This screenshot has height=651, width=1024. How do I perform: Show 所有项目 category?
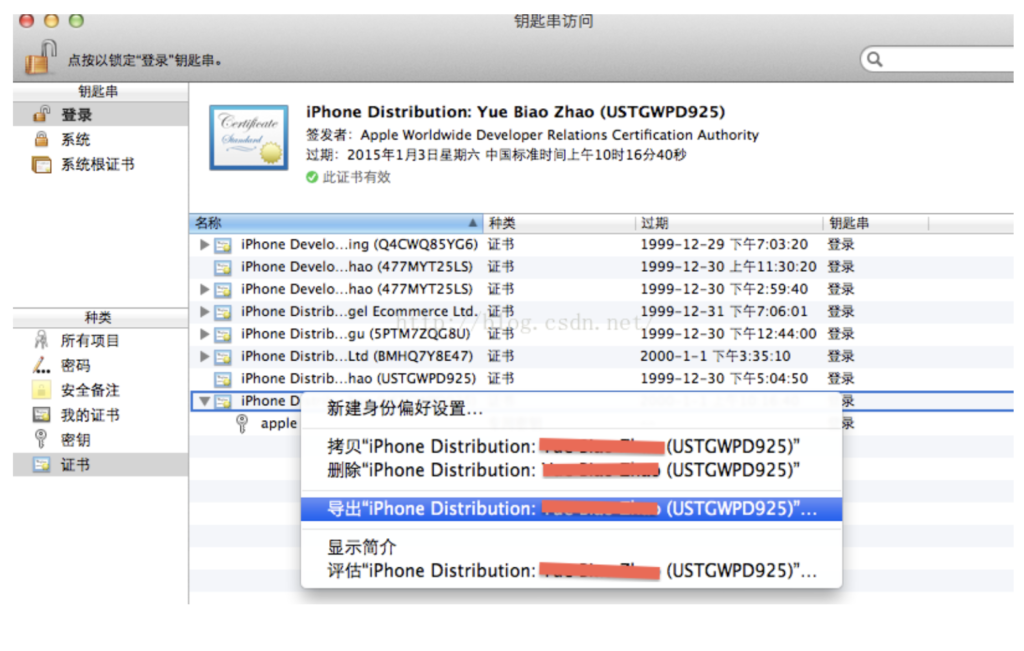point(101,341)
